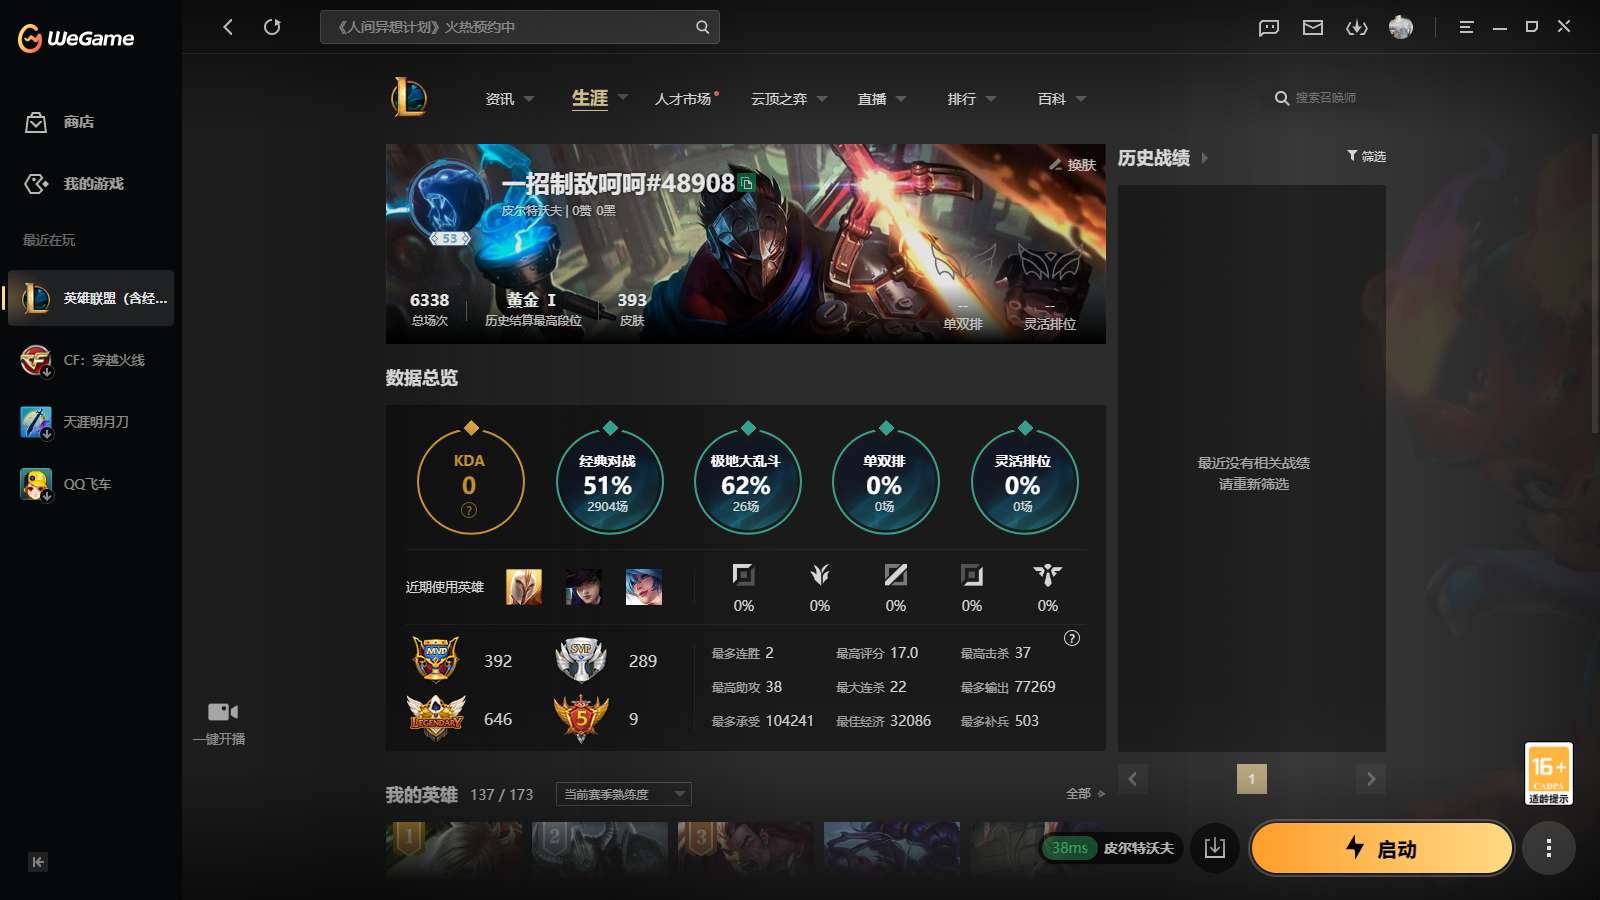Open the three-dot more options button
Viewport: 1600px width, 900px height.
1549,848
